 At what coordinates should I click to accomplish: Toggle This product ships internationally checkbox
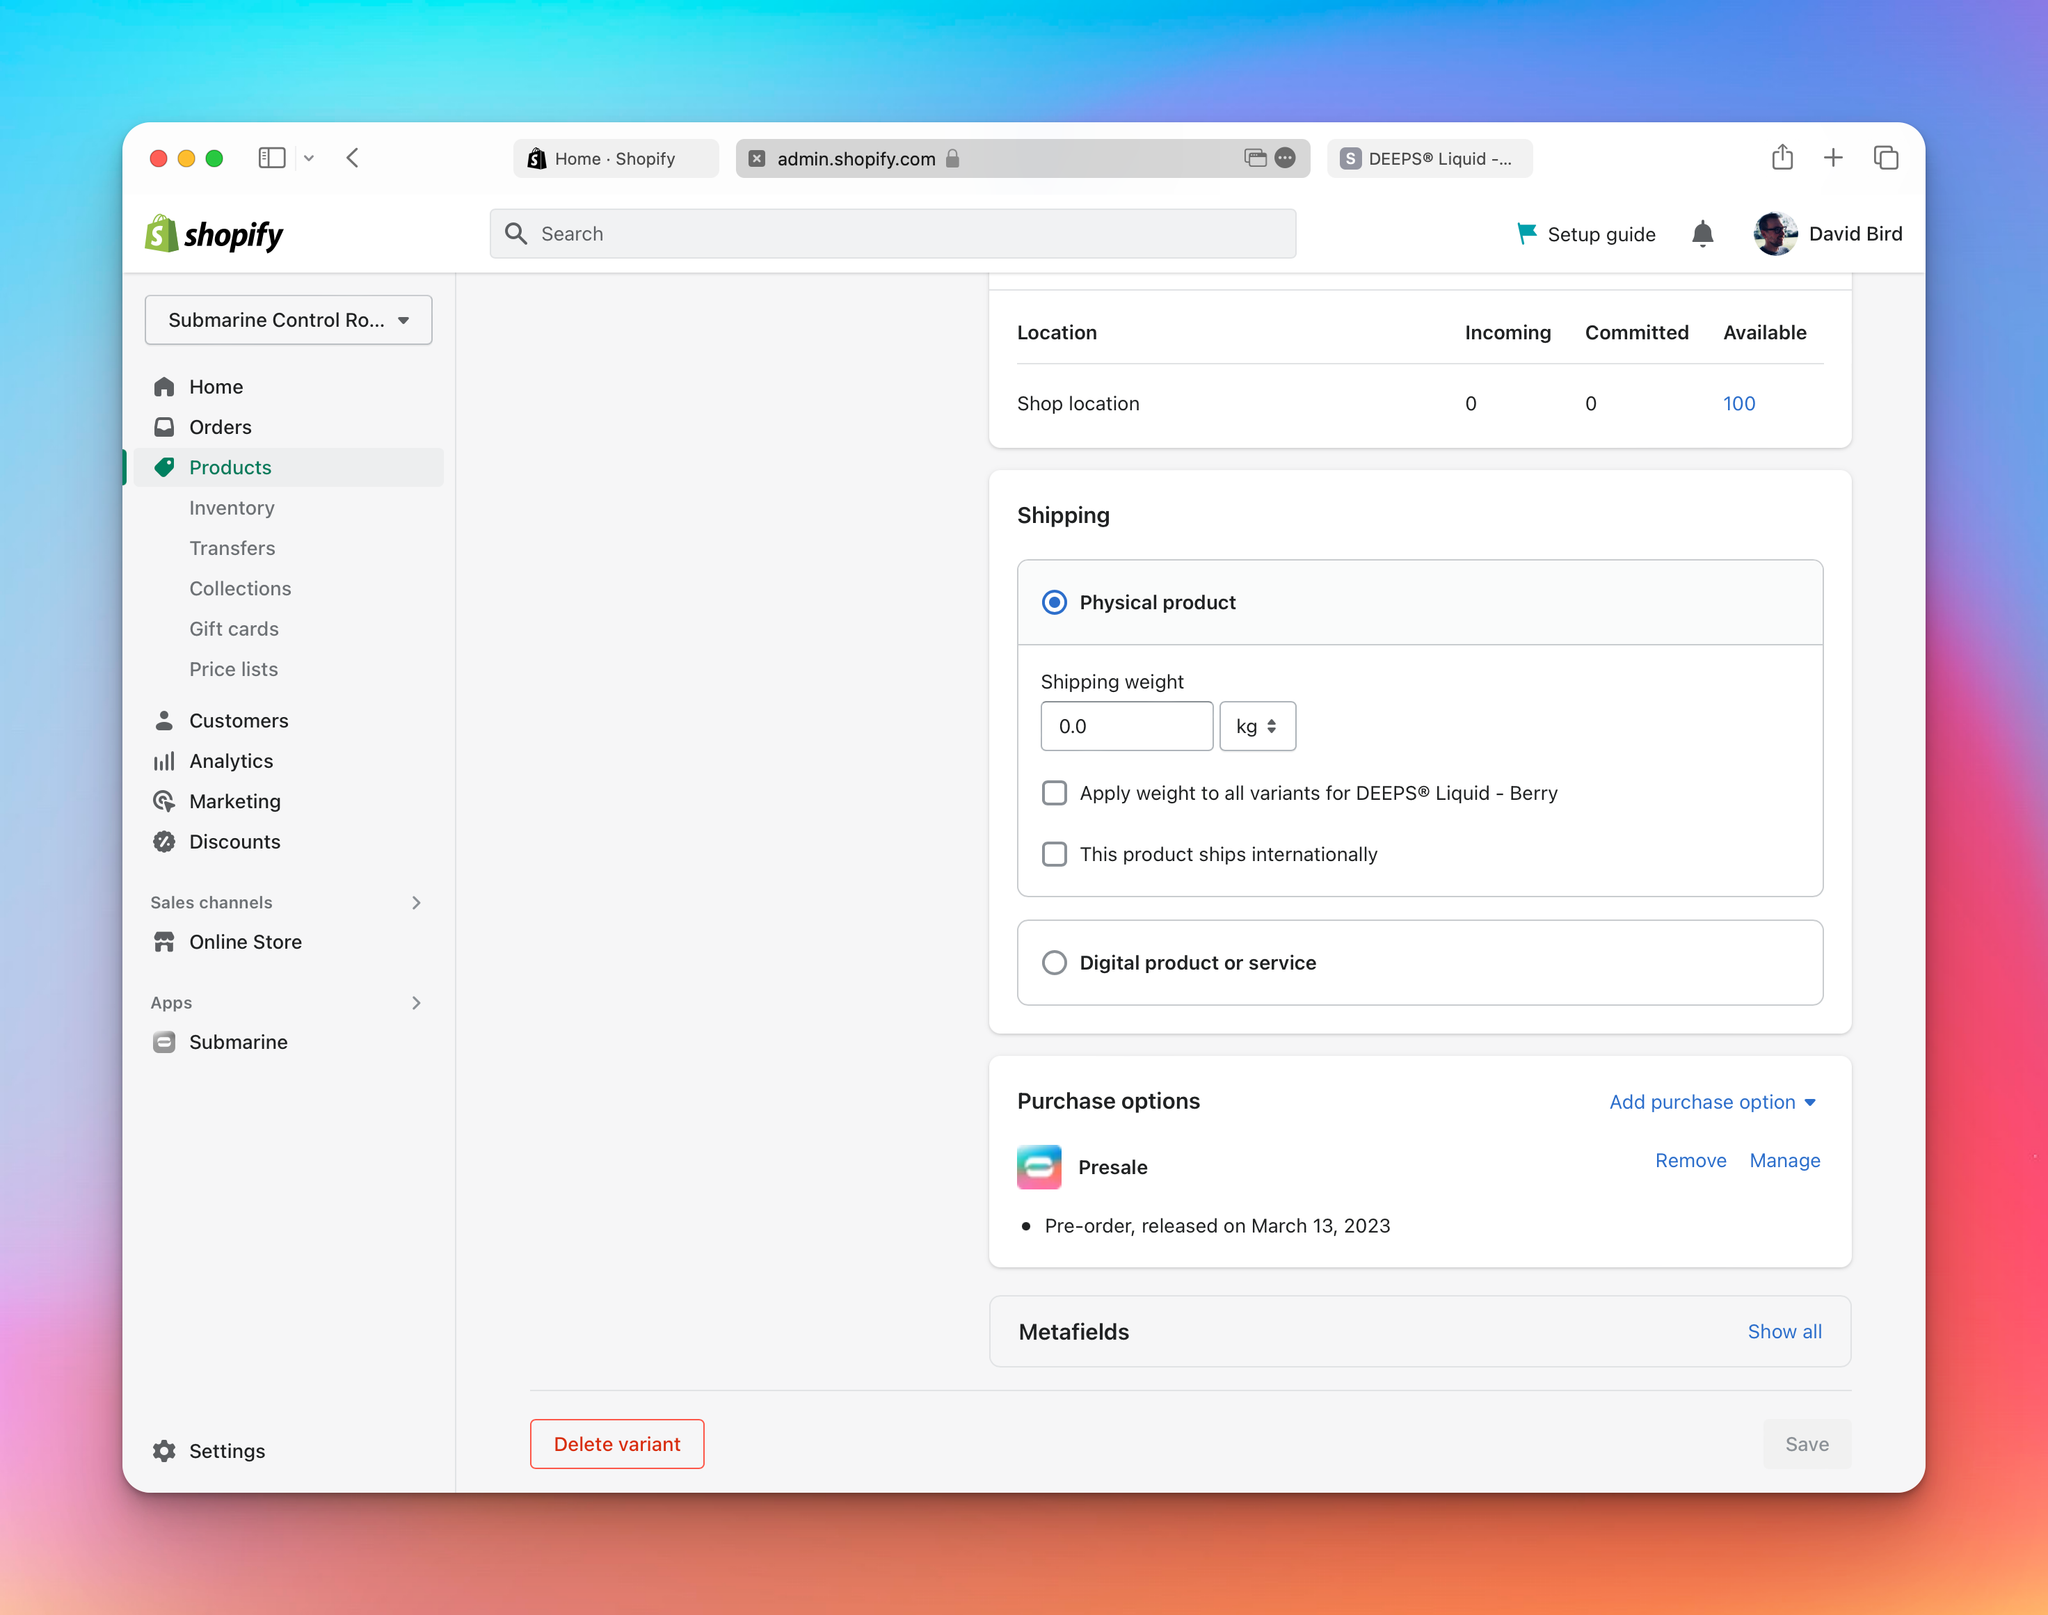click(x=1054, y=854)
